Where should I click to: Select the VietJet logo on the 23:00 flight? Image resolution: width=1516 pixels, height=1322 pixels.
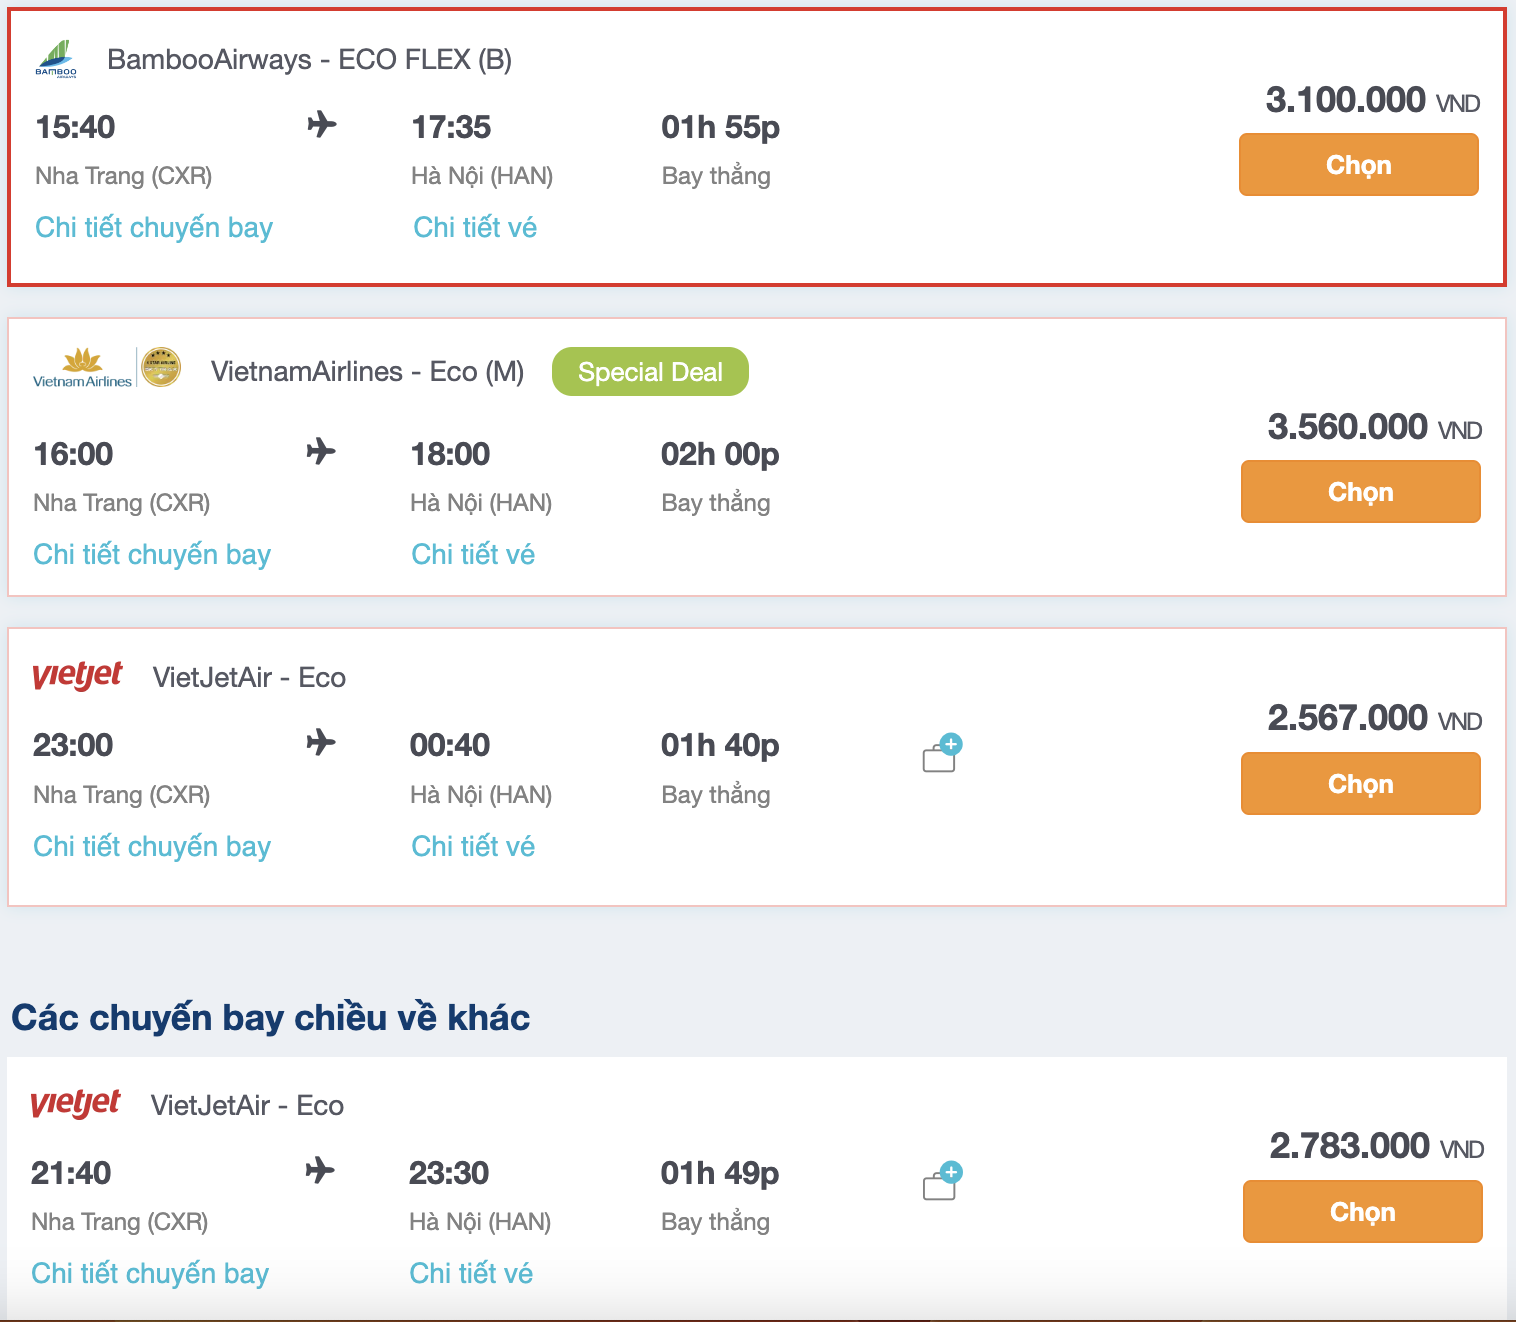tap(76, 675)
